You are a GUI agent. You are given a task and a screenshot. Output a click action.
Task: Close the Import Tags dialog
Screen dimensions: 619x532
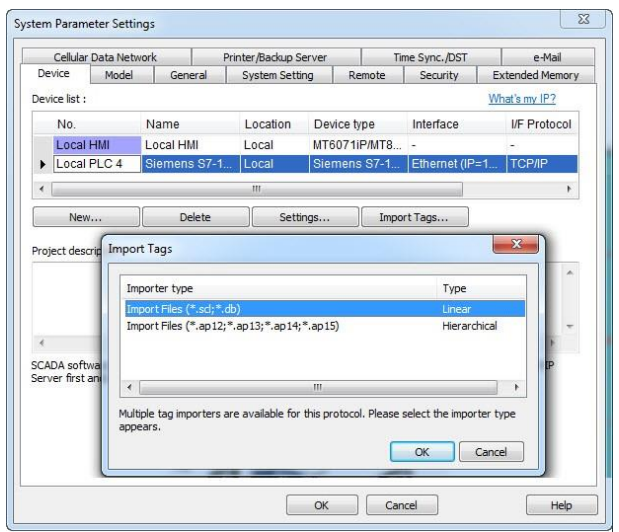[x=517, y=246]
